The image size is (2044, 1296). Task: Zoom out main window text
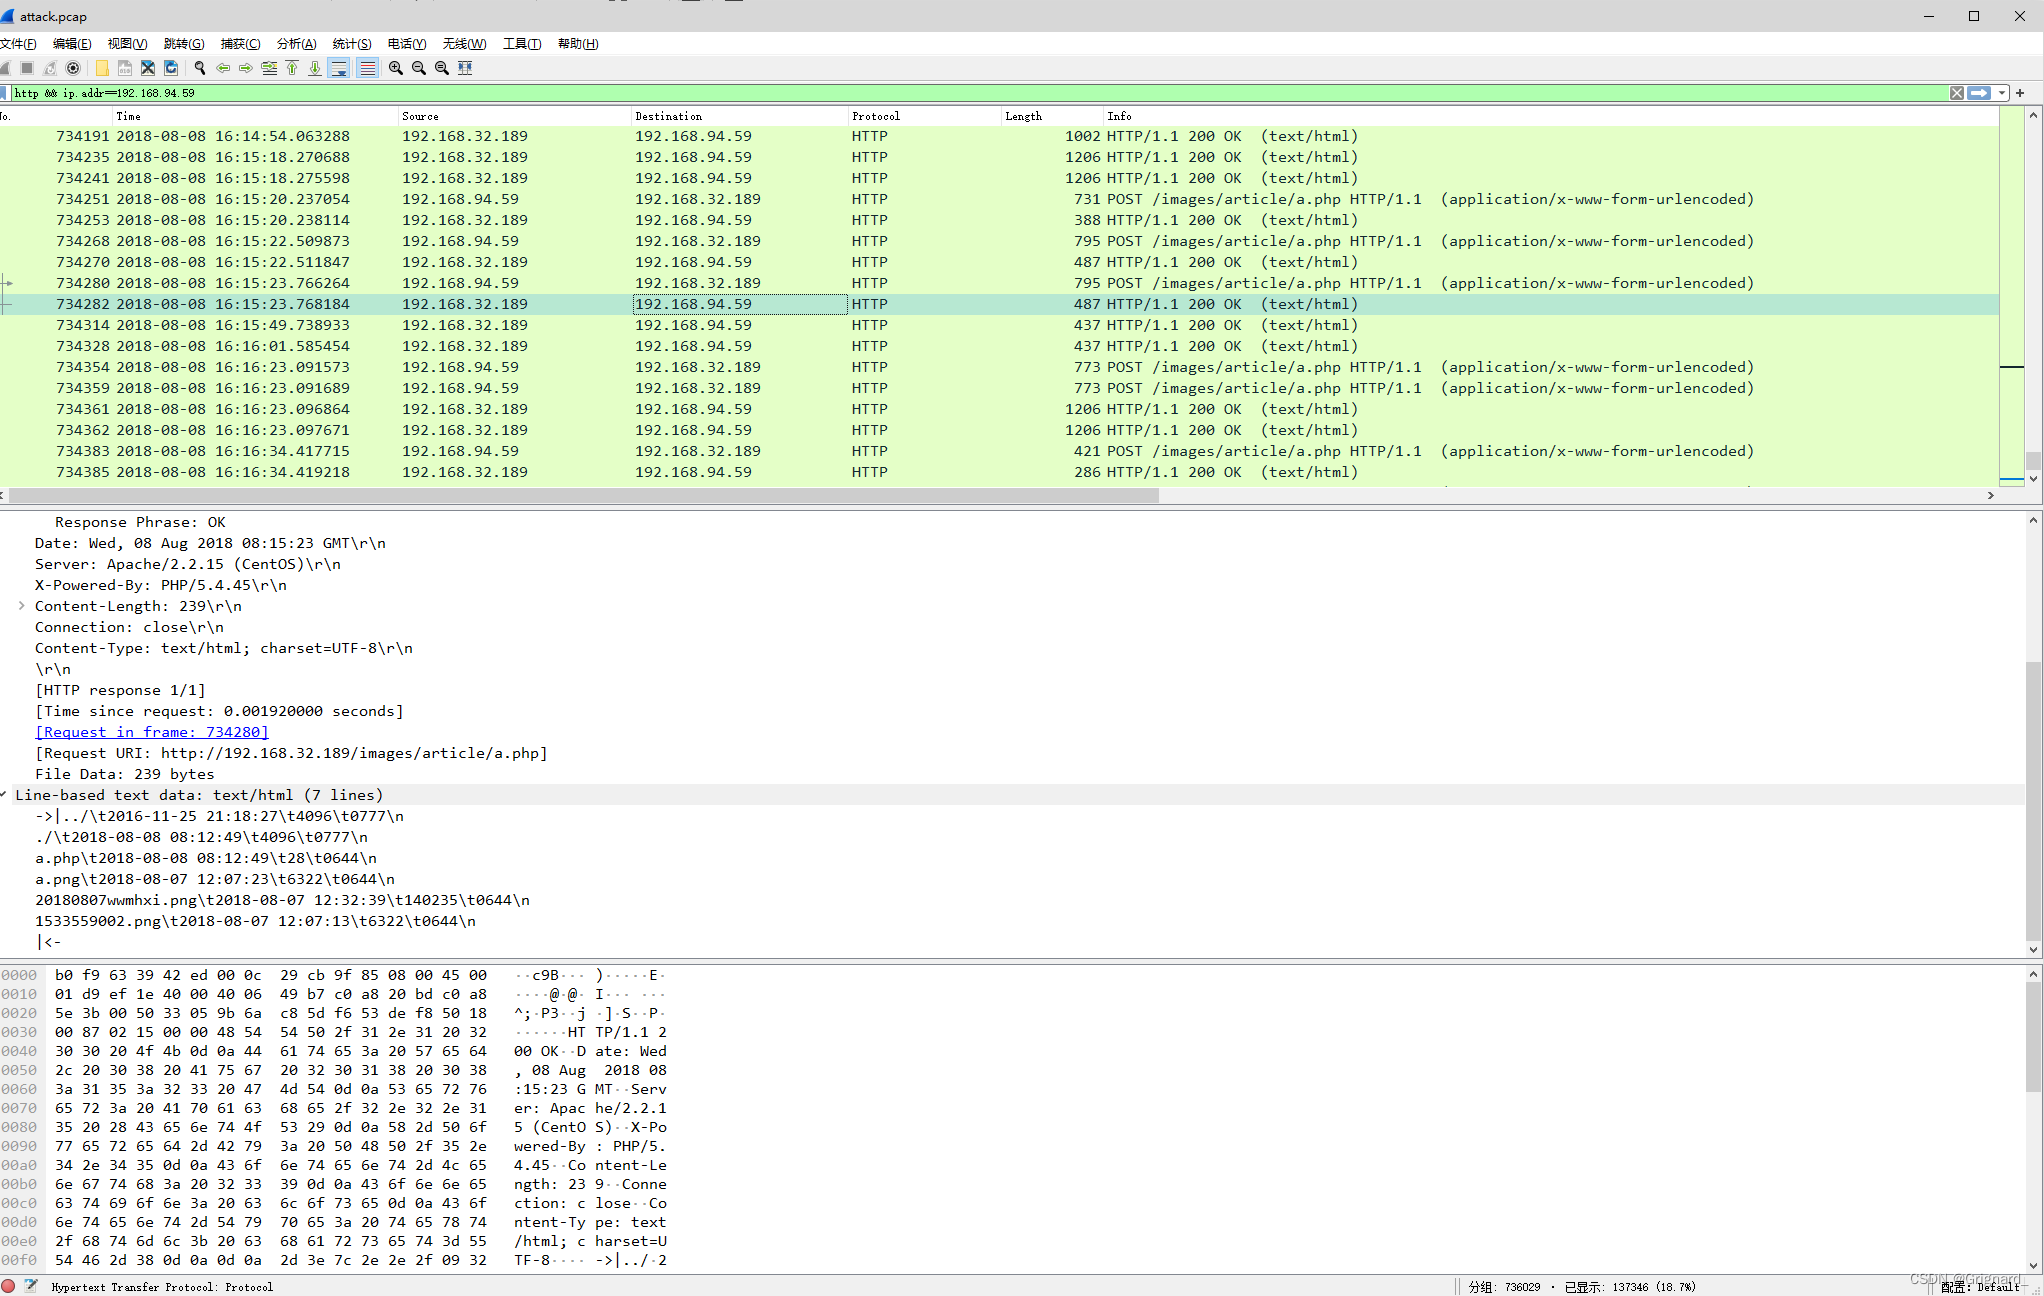[x=419, y=68]
